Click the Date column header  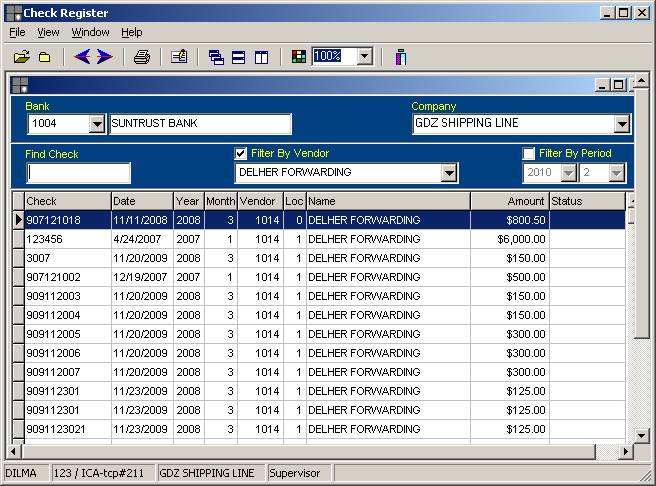pos(141,202)
